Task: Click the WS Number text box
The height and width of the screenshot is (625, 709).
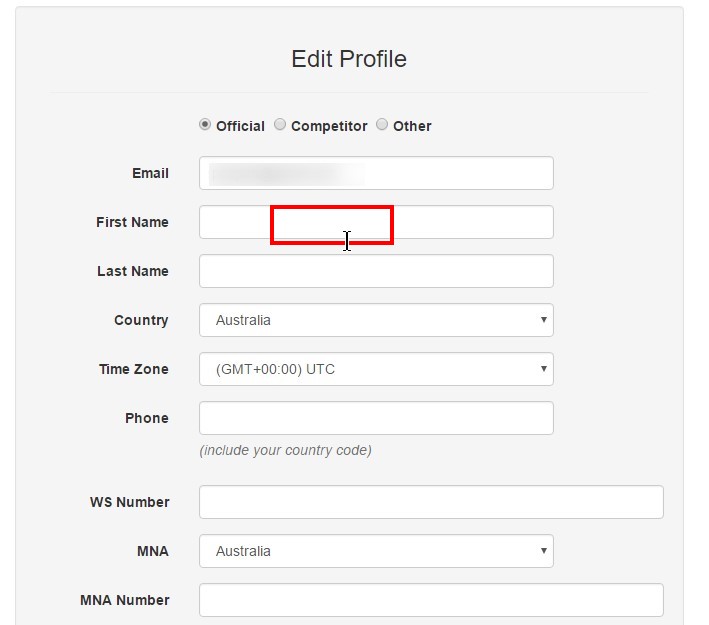Action: [431, 502]
